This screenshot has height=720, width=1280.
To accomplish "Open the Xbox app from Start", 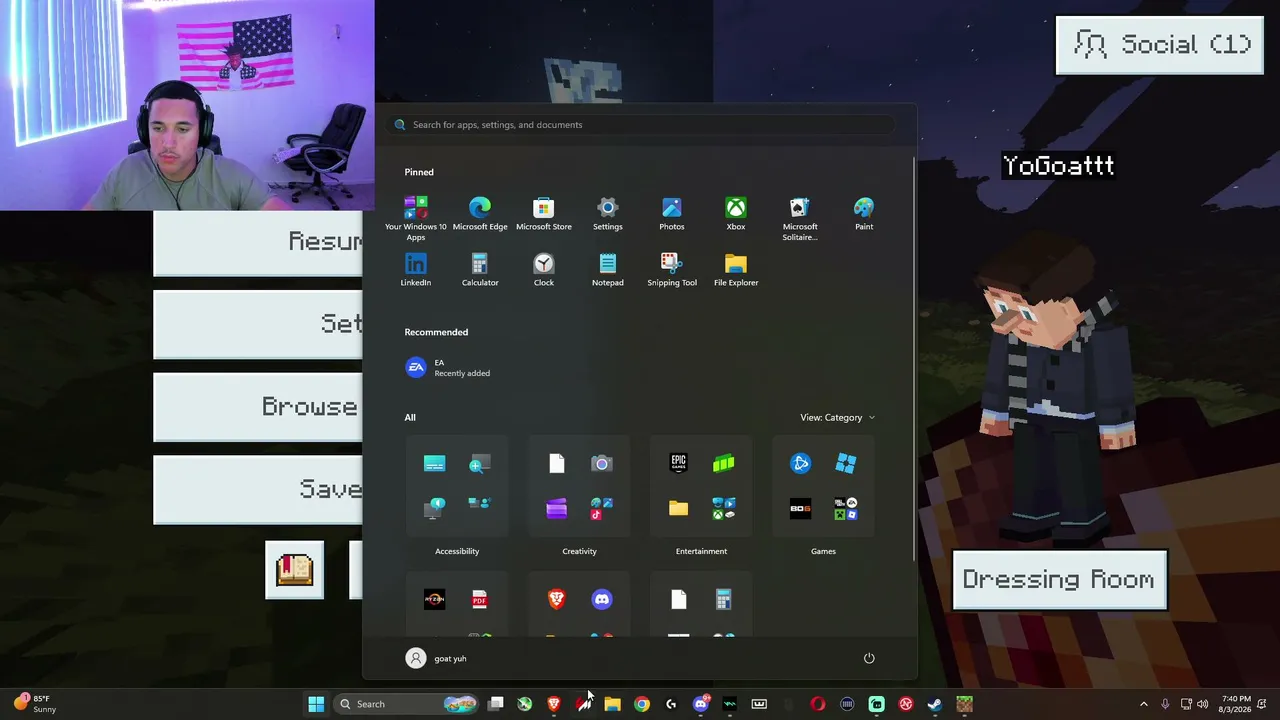I will [x=736, y=214].
